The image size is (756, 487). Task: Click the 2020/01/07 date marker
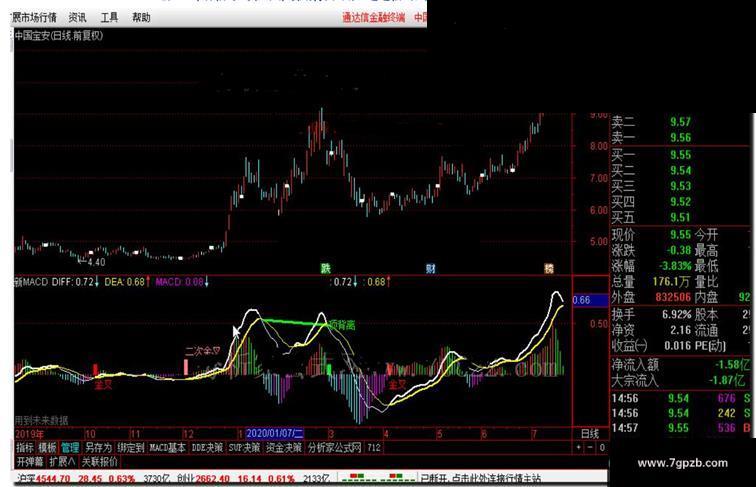[x=274, y=433]
